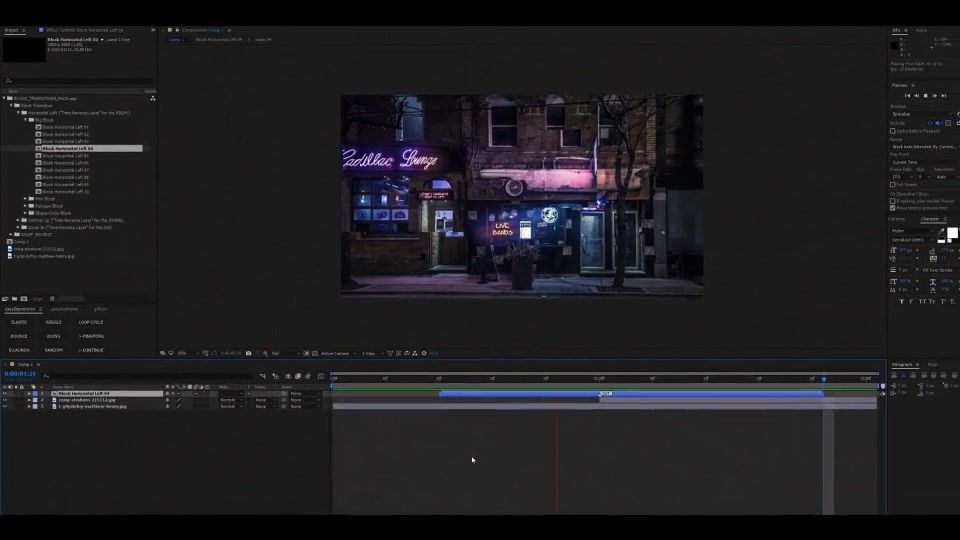Enable the Full Screen checkbox
Screen dimensions: 960x540
[893, 184]
